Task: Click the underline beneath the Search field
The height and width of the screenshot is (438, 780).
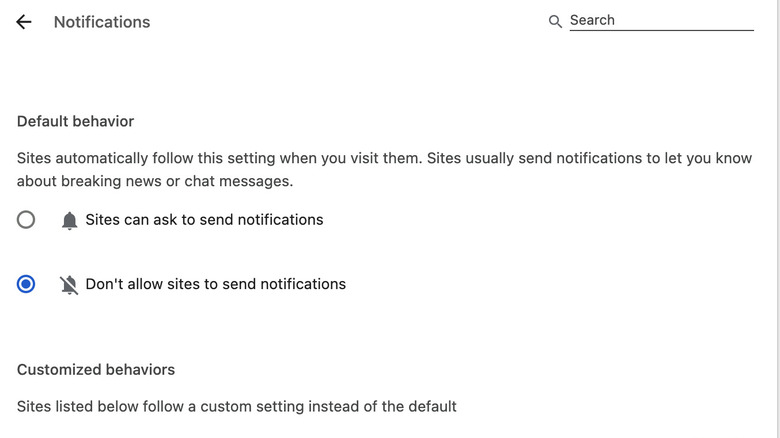Action: coord(661,31)
